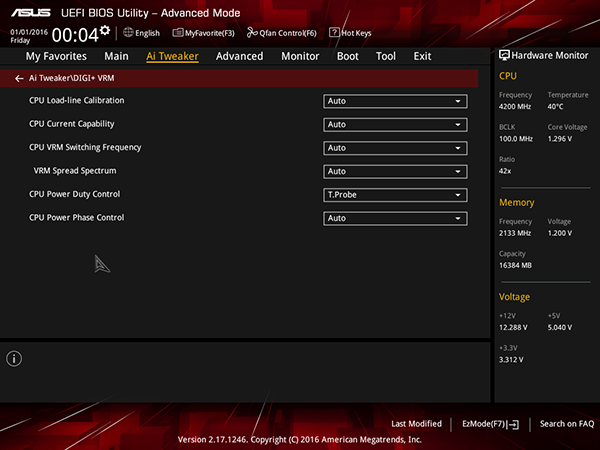Click the MyFavorite(F3) label
The width and height of the screenshot is (600, 450).
(210, 33)
